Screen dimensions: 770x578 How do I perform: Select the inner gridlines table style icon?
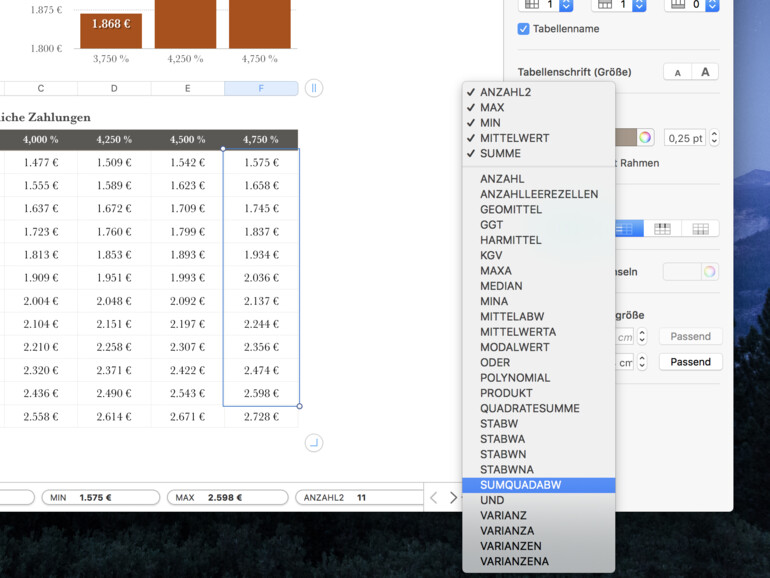coord(662,229)
